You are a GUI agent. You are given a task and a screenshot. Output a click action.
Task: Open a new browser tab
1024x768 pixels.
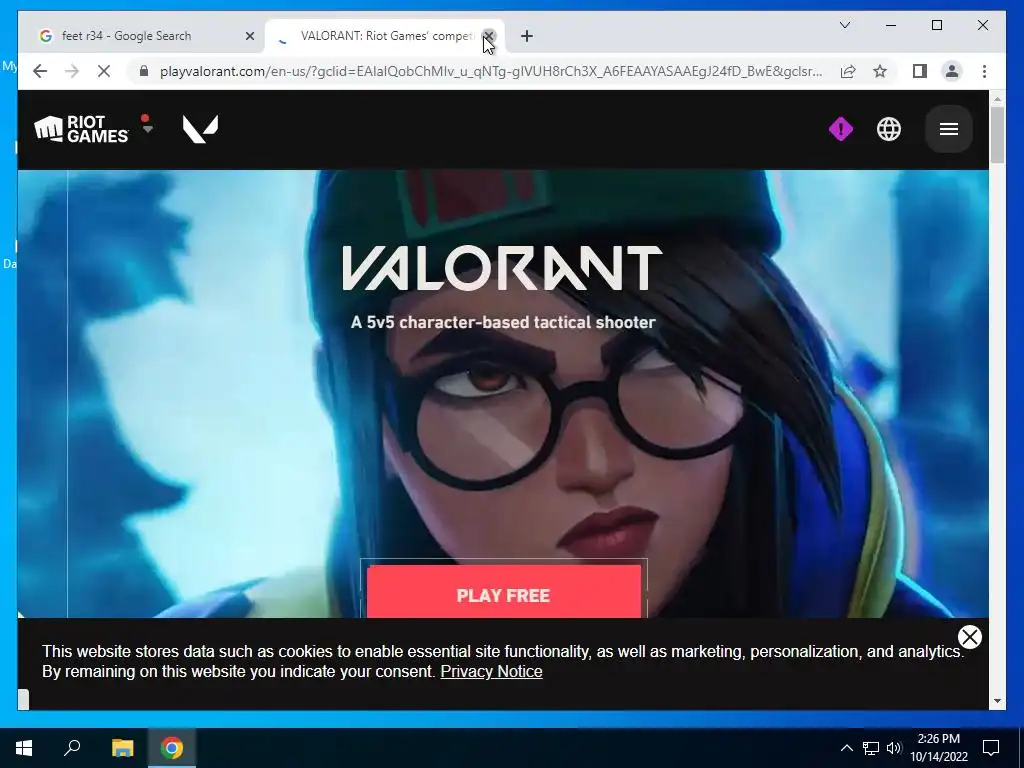pos(526,36)
